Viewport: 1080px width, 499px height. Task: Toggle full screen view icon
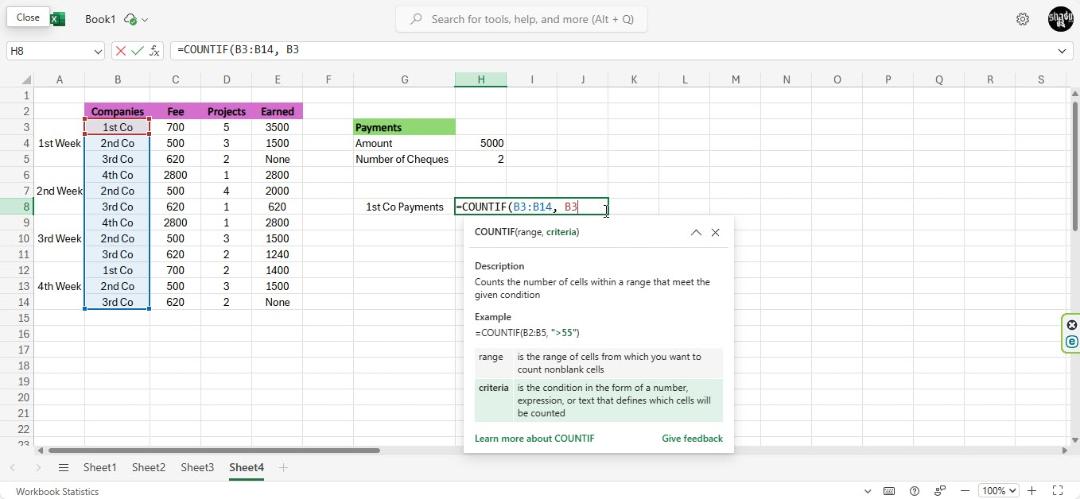pyautogui.click(x=1058, y=491)
